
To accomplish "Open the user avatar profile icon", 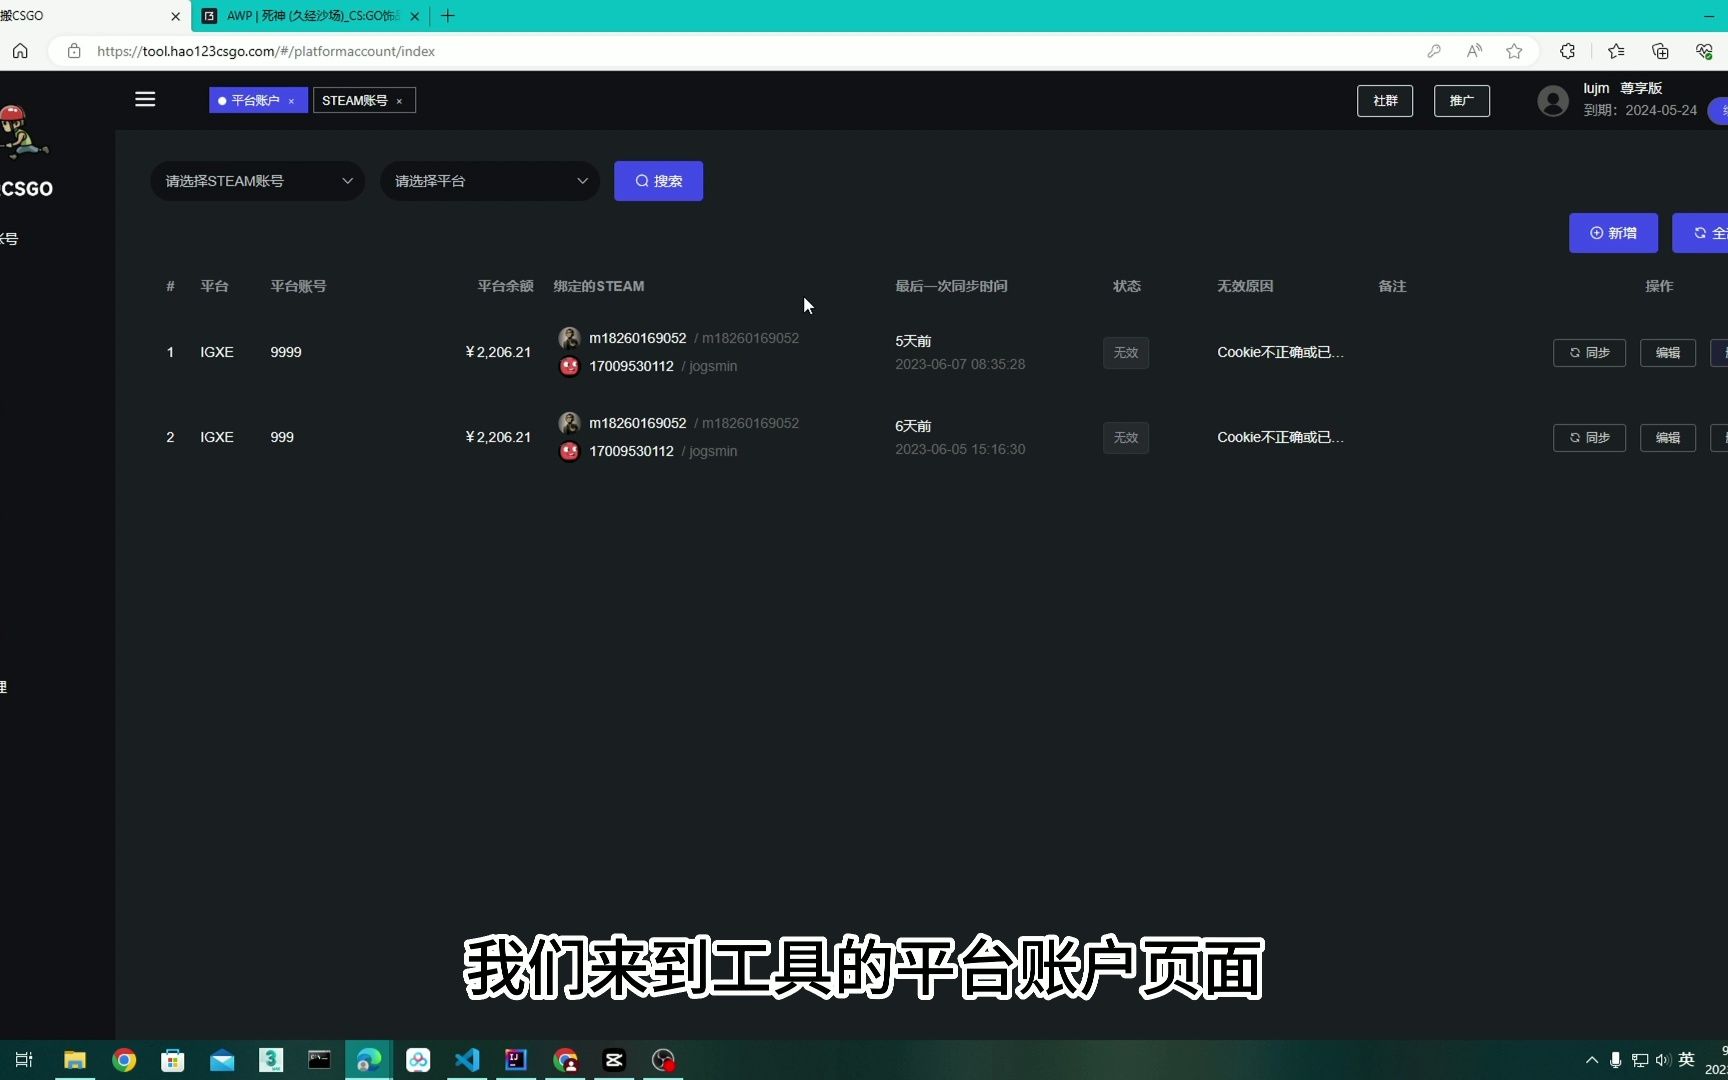I will coord(1553,100).
